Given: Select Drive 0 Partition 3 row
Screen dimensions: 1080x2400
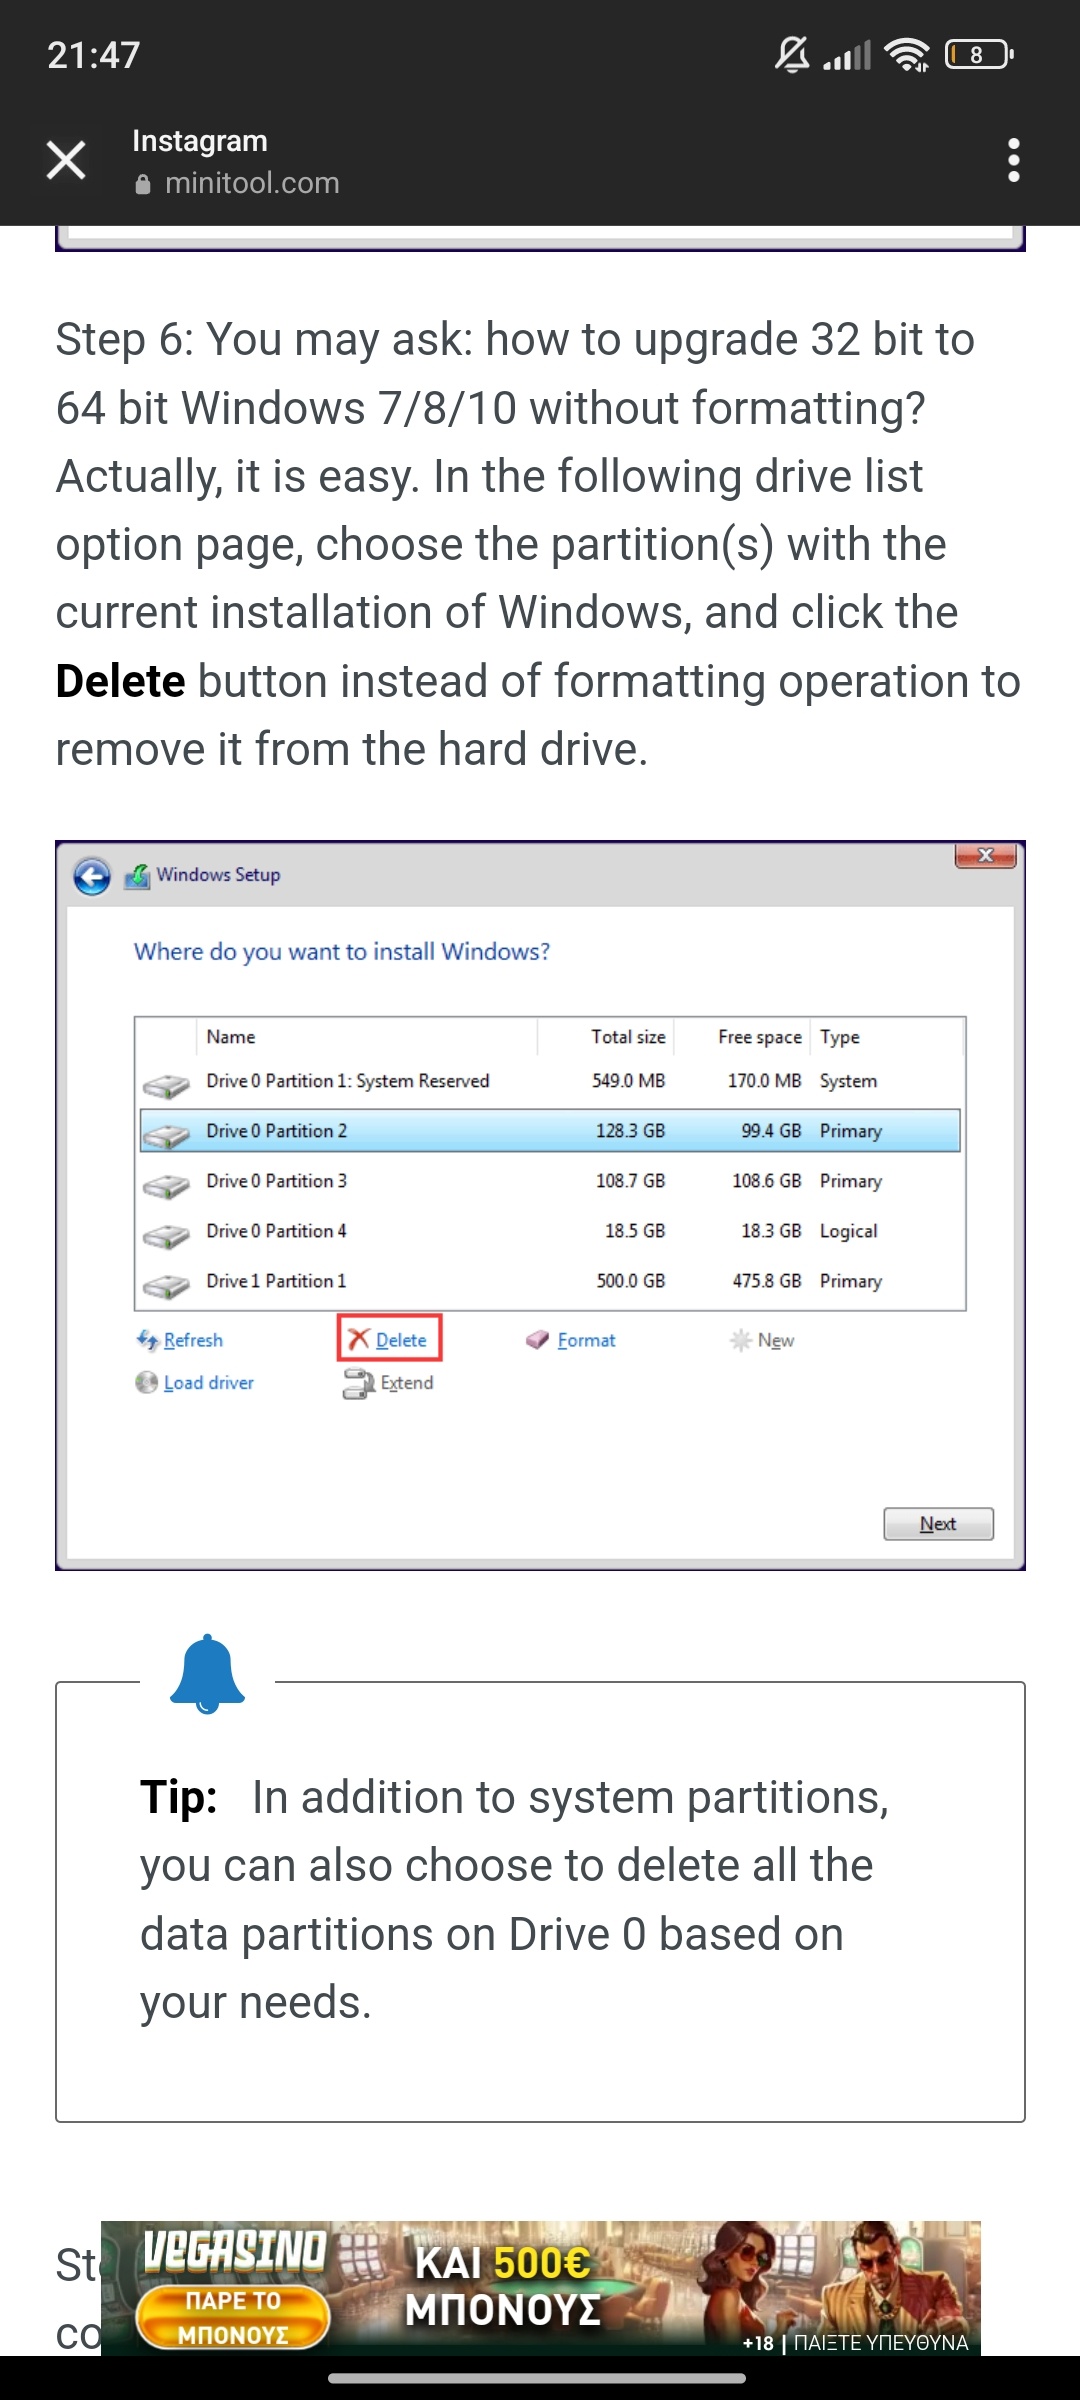Looking at the screenshot, I should tap(550, 1181).
